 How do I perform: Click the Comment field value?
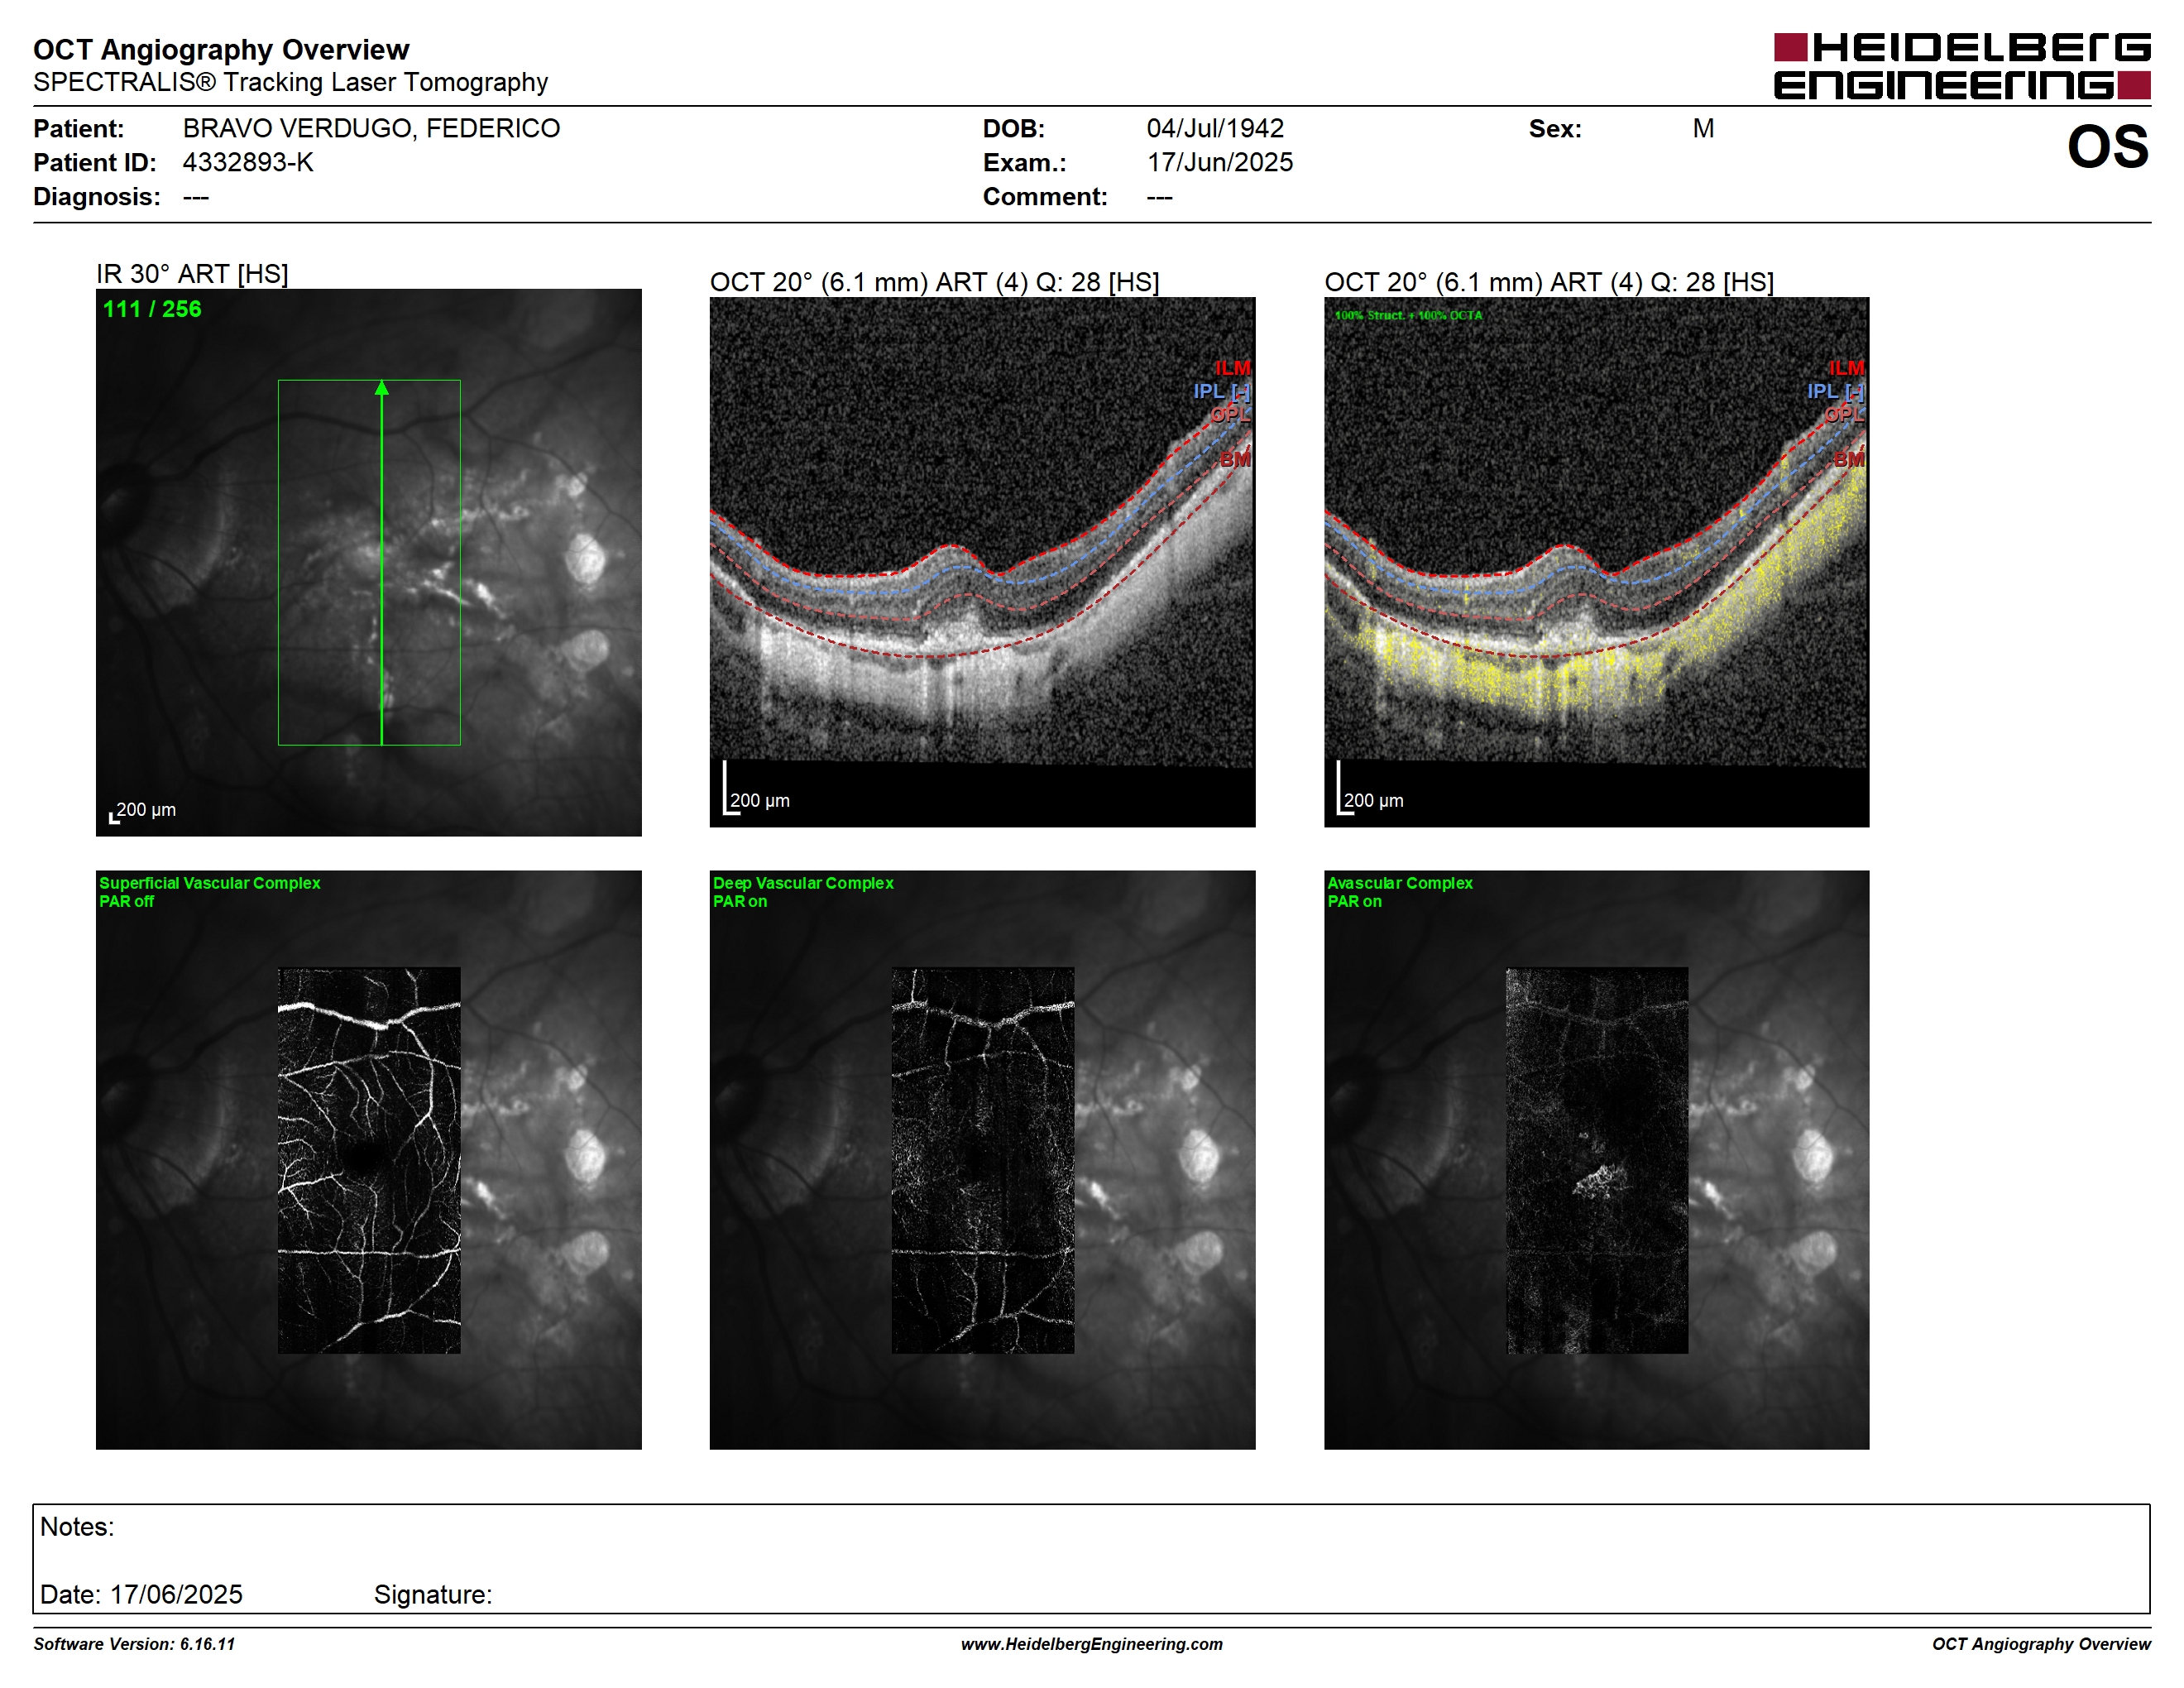(x=1159, y=197)
